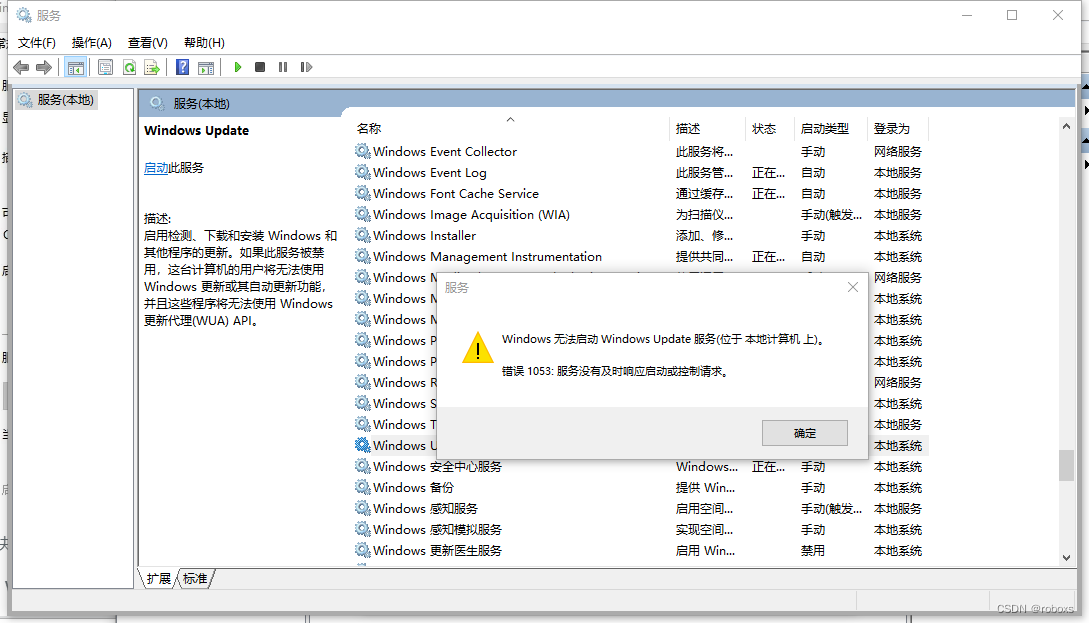Open the 查看(V) menu

pos(148,43)
